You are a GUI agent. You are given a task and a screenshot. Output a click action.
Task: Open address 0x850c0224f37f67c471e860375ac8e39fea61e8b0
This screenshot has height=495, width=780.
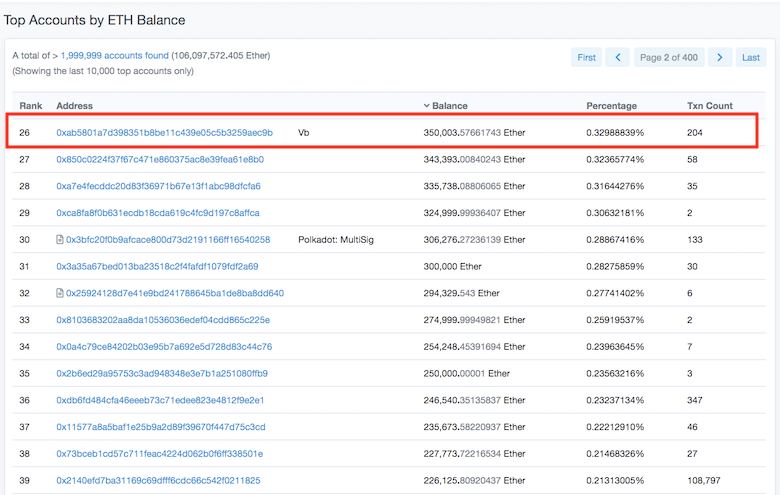[160, 160]
